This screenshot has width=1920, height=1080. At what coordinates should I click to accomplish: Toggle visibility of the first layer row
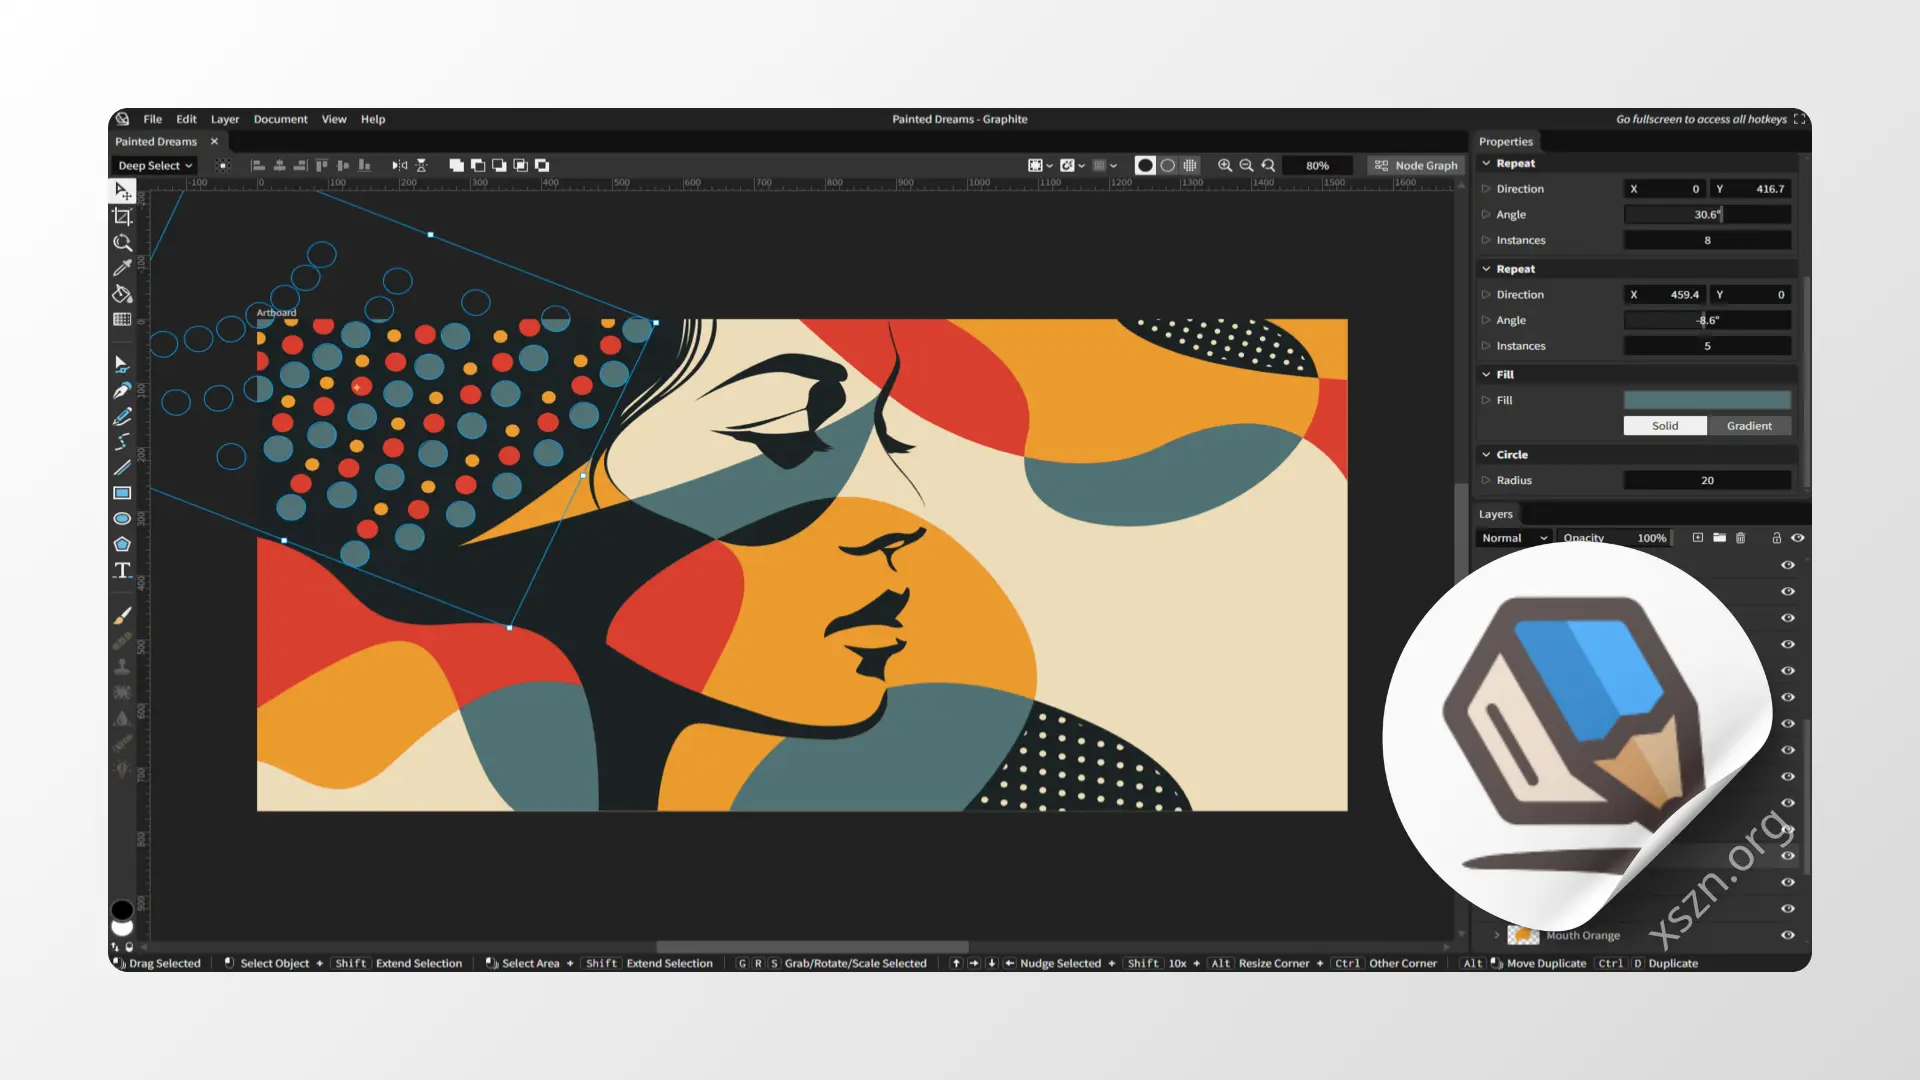[x=1788, y=565]
